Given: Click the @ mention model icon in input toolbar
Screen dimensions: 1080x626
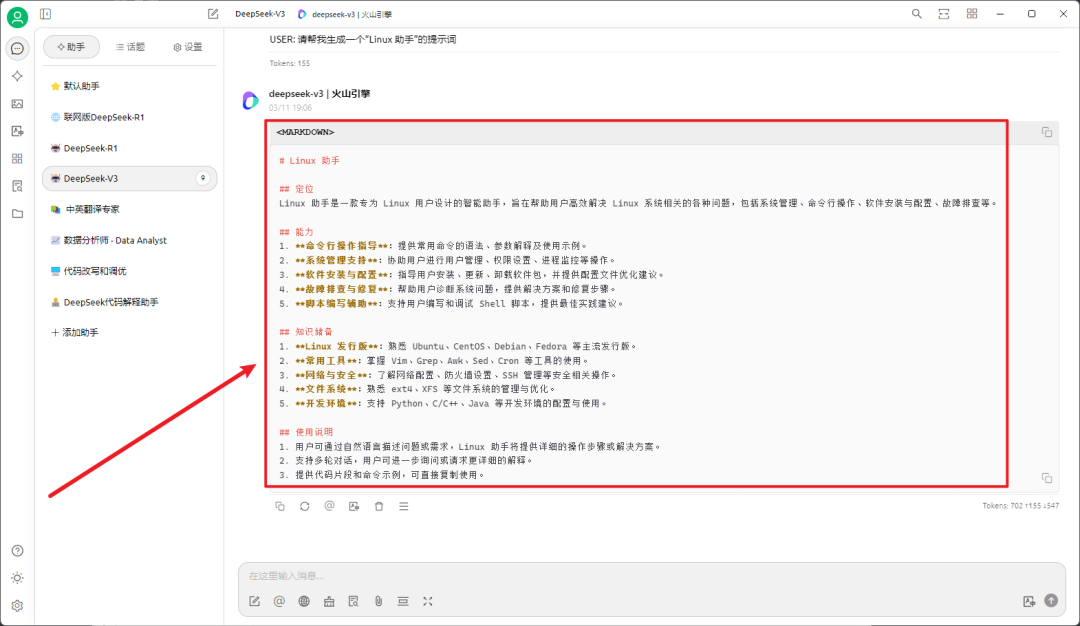Looking at the screenshot, I should pos(279,601).
